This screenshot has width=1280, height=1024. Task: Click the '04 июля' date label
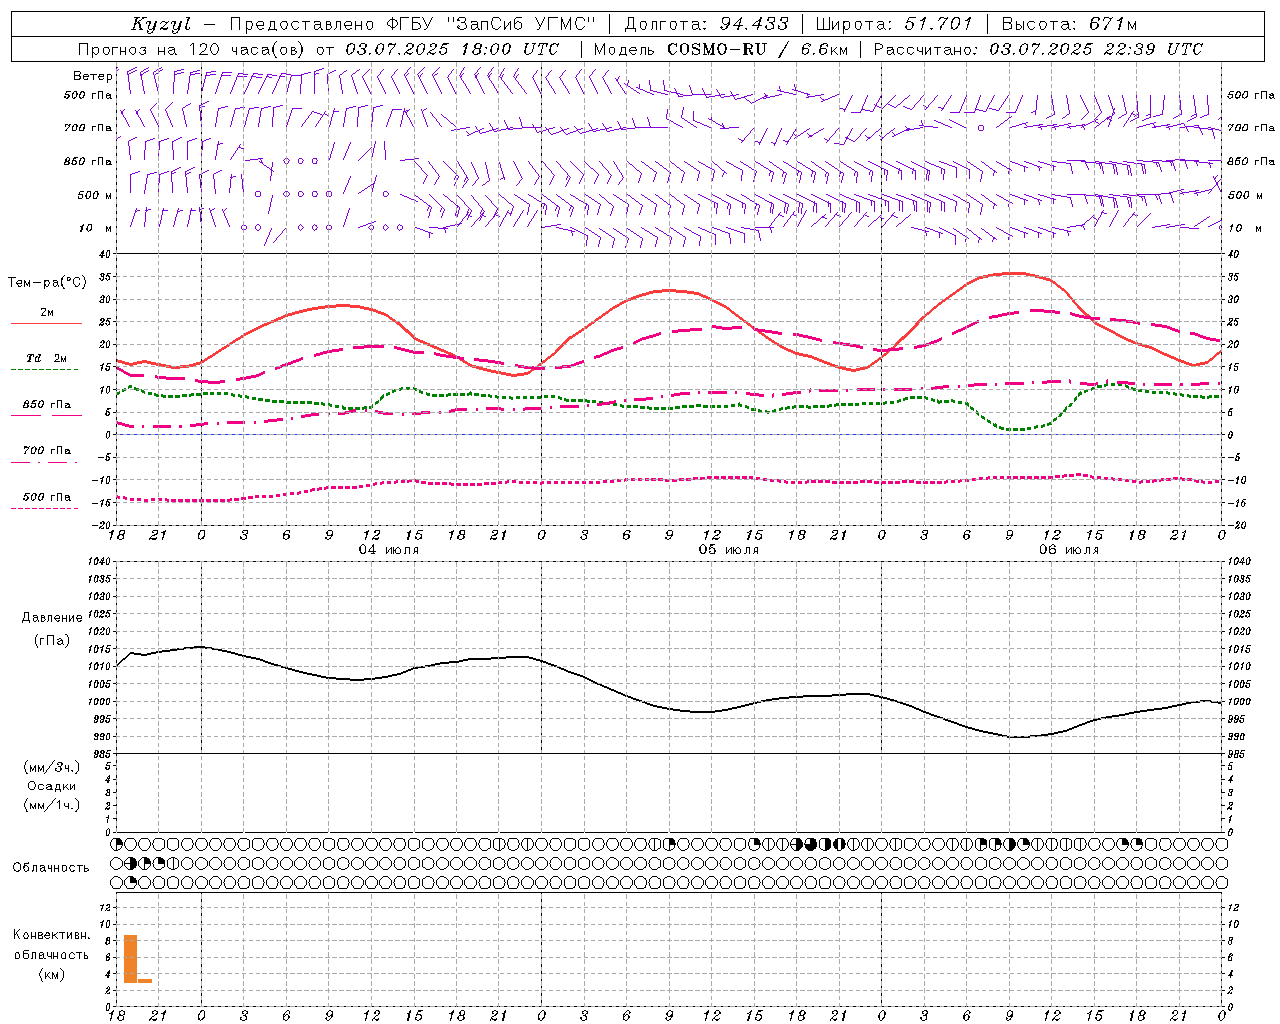point(389,550)
